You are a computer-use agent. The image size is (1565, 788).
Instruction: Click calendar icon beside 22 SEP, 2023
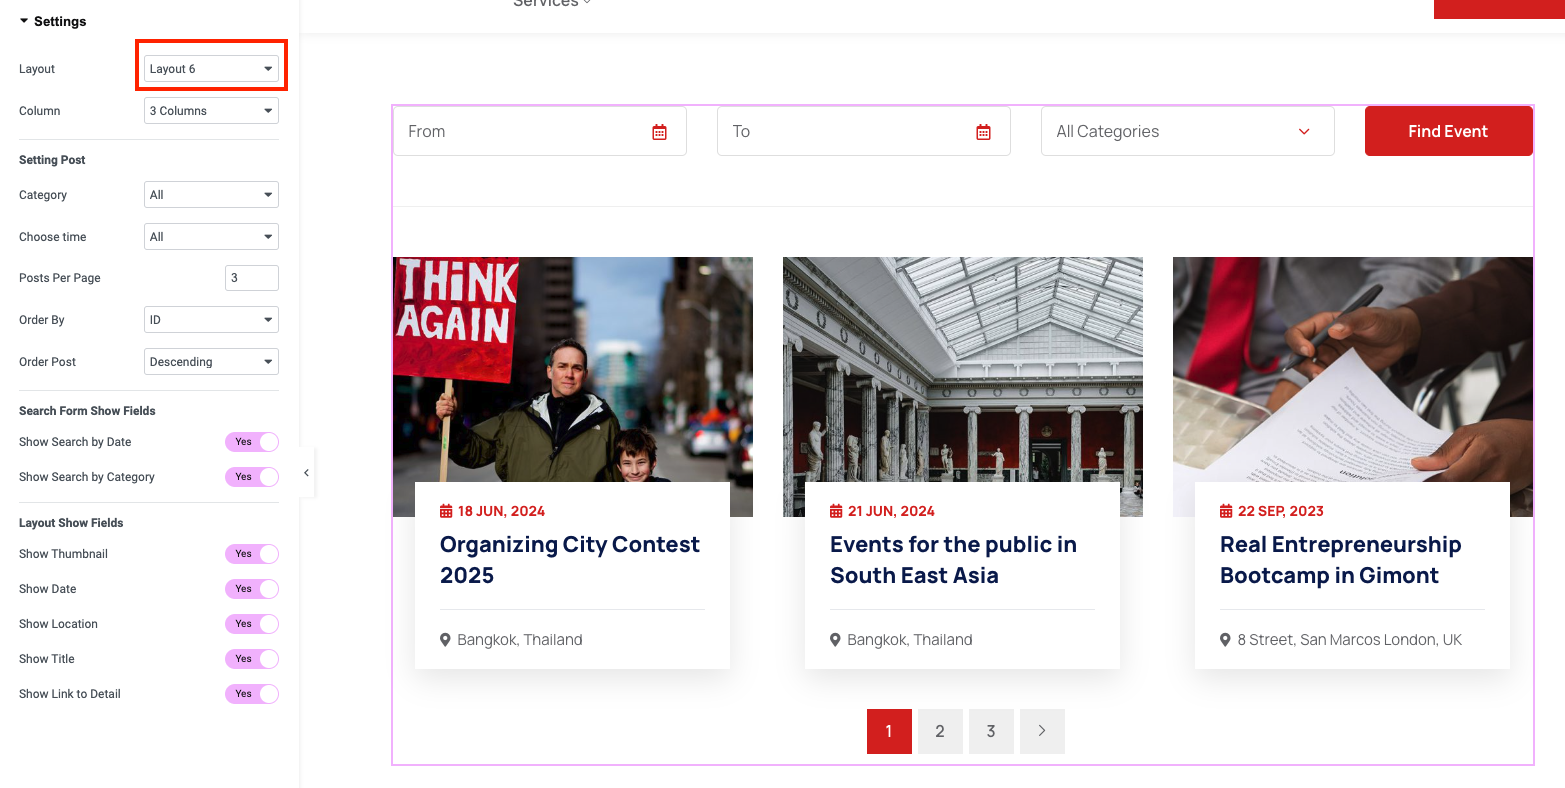[x=1226, y=511]
